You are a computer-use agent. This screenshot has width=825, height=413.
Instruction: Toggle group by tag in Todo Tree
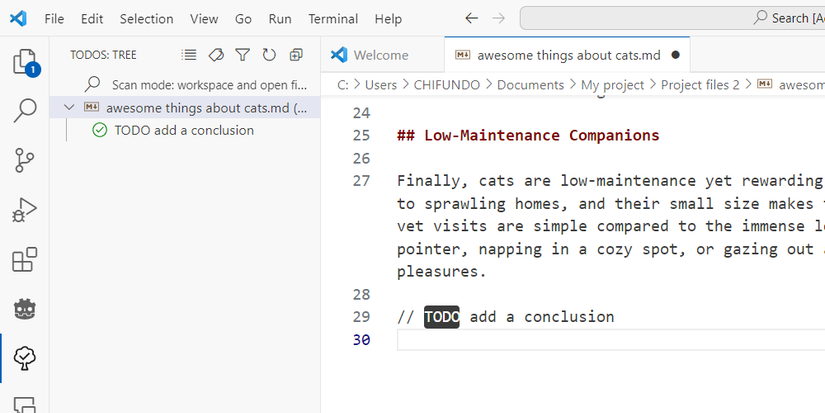(216, 55)
